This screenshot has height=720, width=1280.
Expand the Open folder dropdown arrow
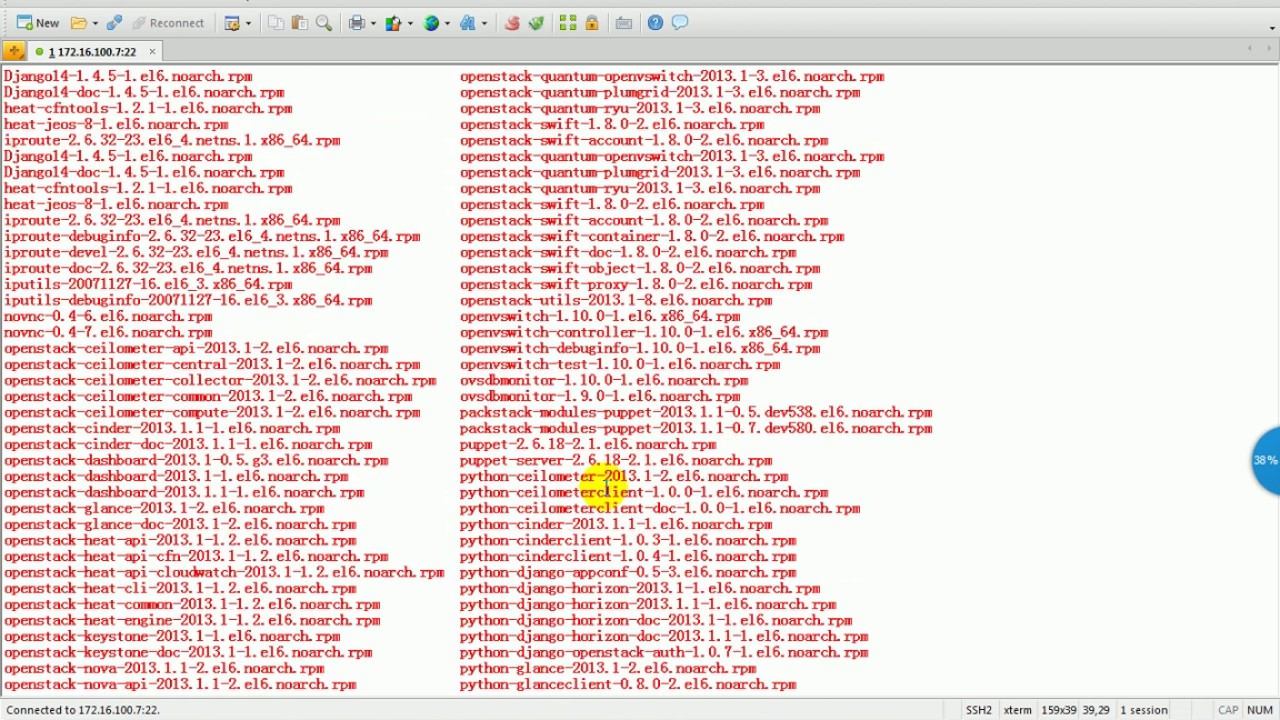[x=95, y=22]
